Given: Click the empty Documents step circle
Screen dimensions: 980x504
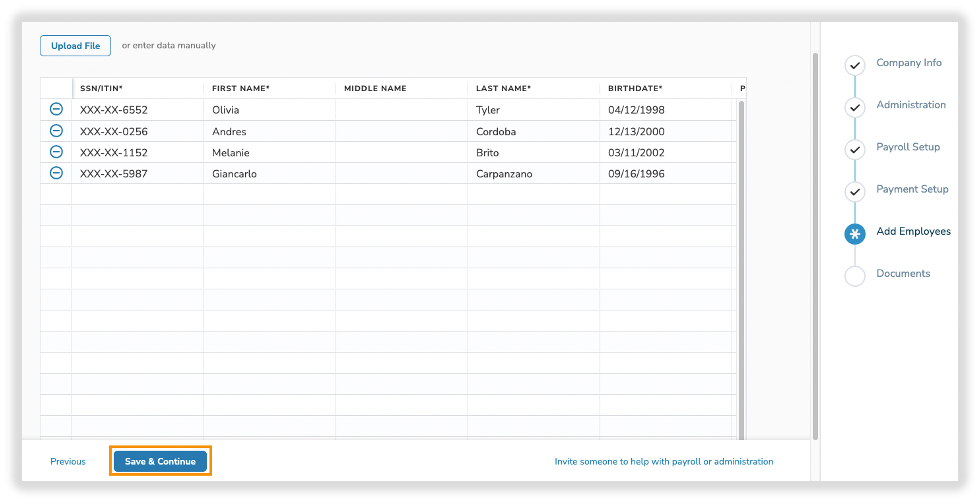Looking at the screenshot, I should (x=854, y=276).
